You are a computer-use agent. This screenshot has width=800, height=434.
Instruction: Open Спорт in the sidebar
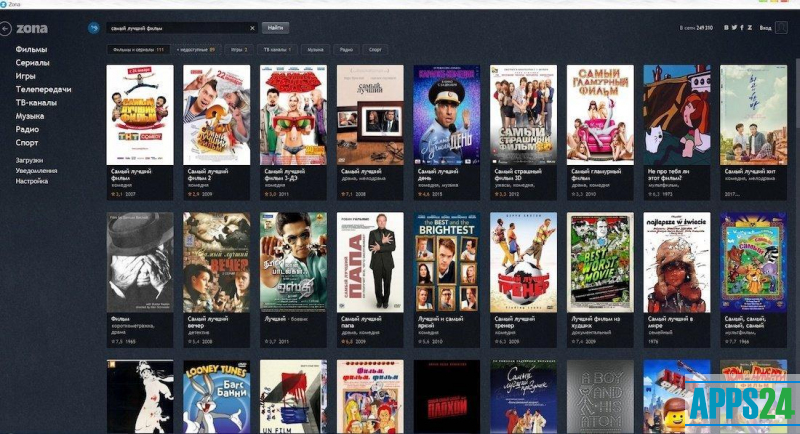[x=27, y=142]
